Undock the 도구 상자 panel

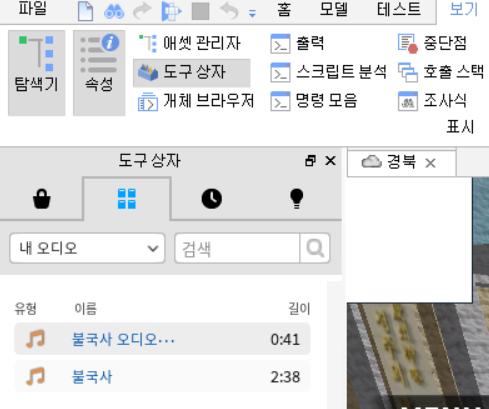[x=310, y=161]
